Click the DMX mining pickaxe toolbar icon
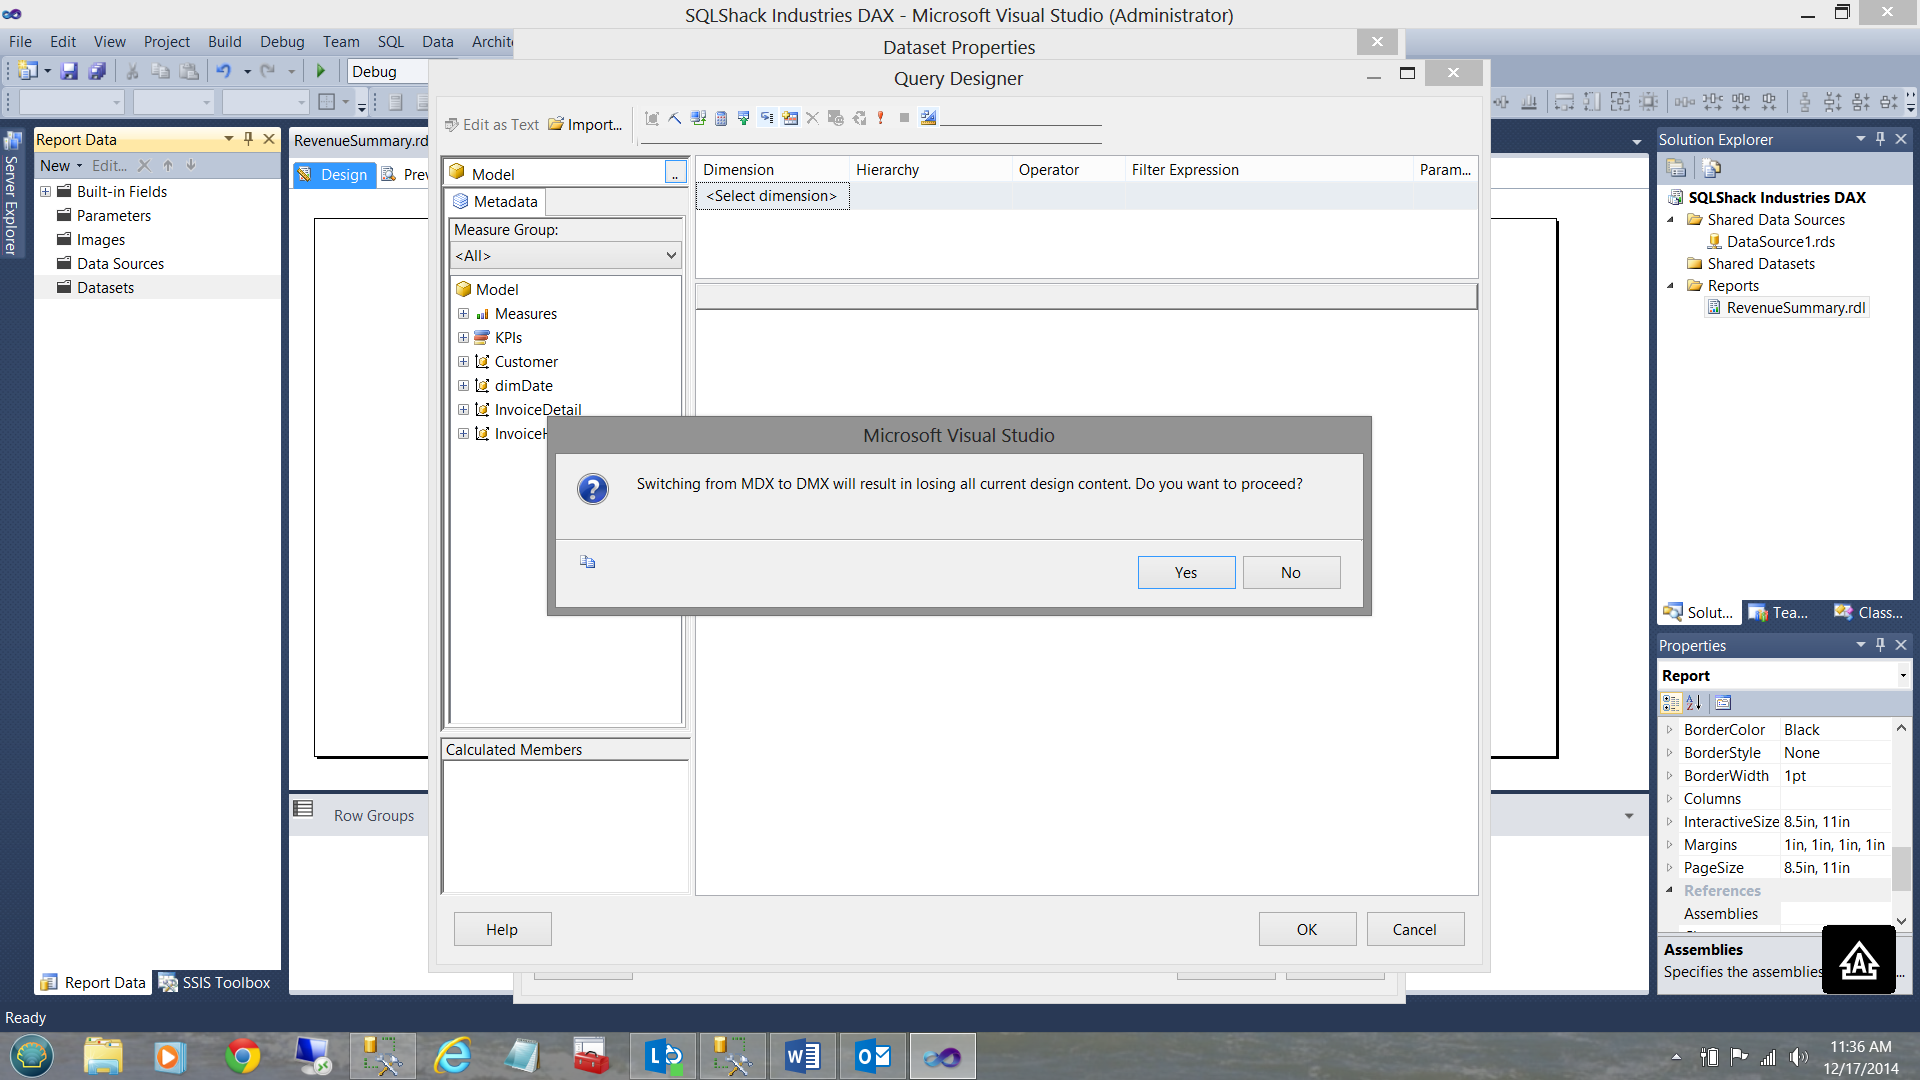The image size is (1920, 1080). [x=675, y=118]
